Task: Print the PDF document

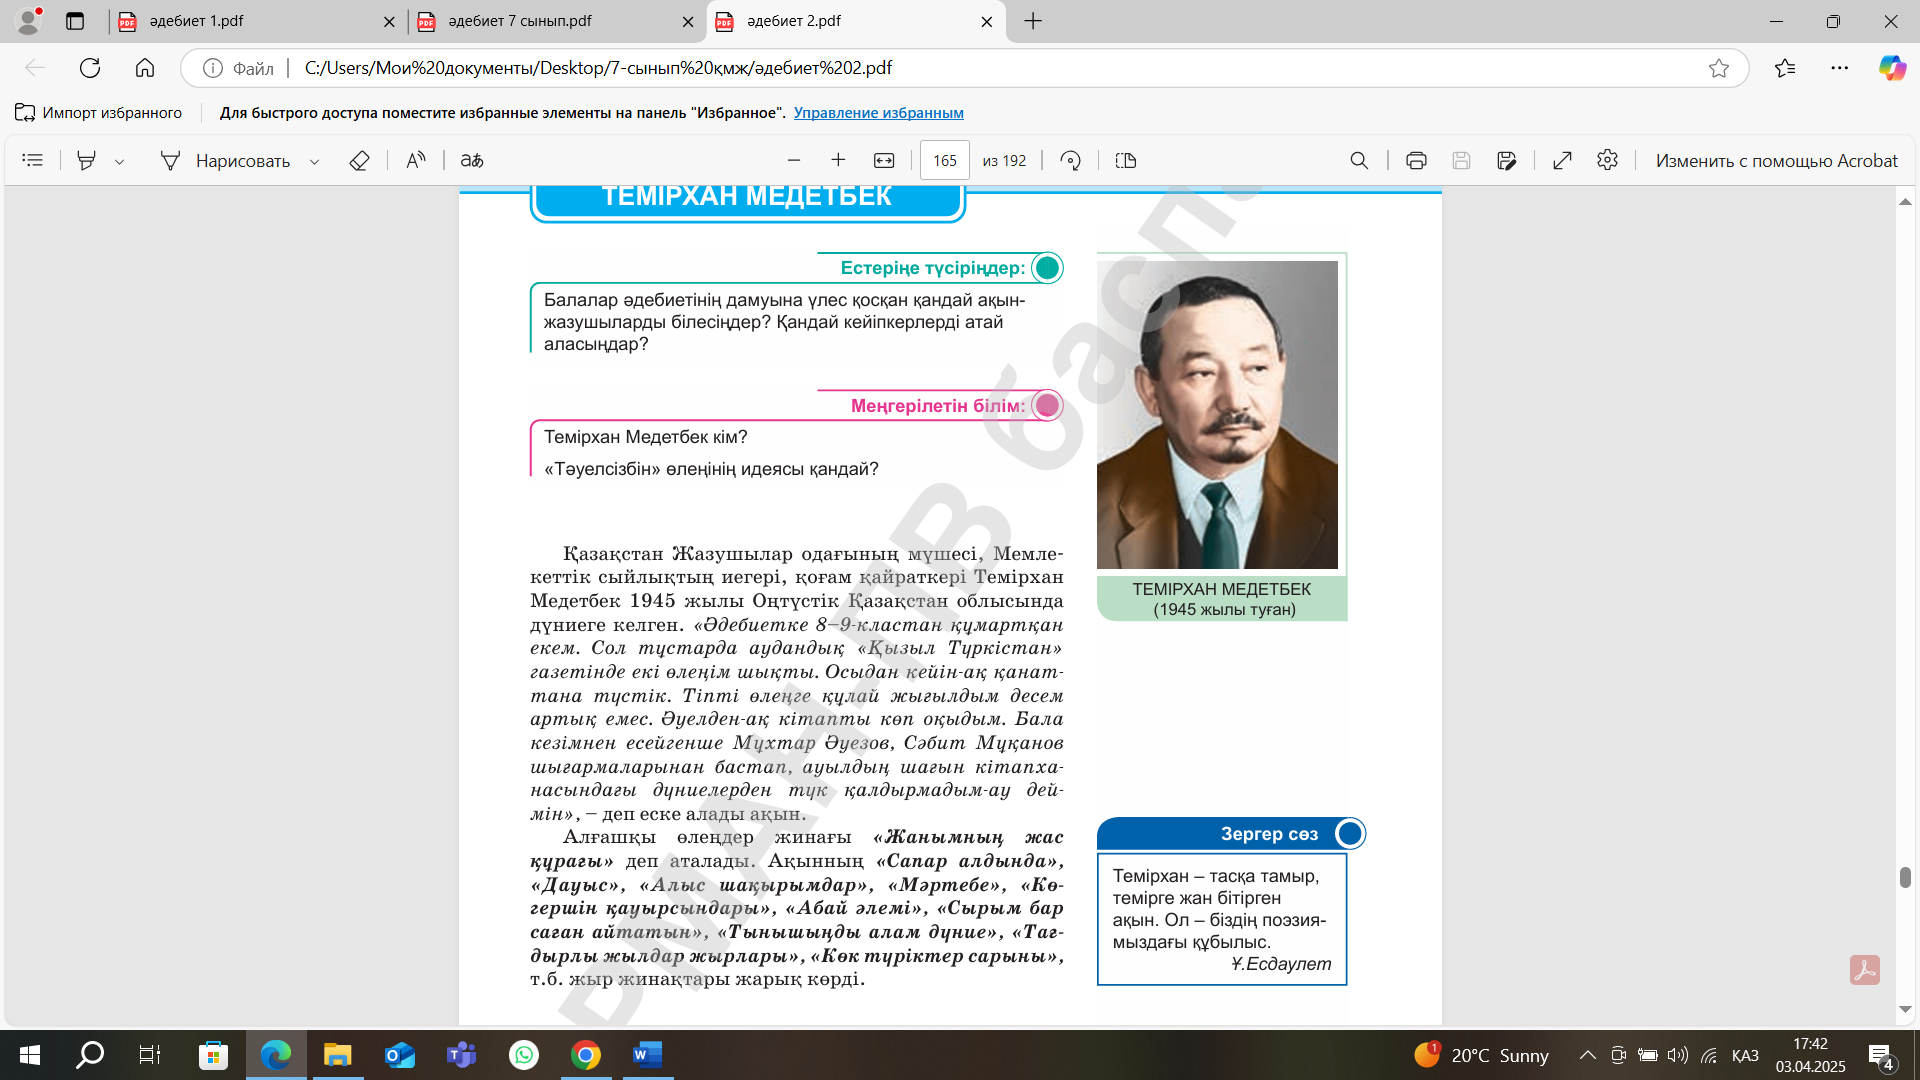Action: (1415, 160)
